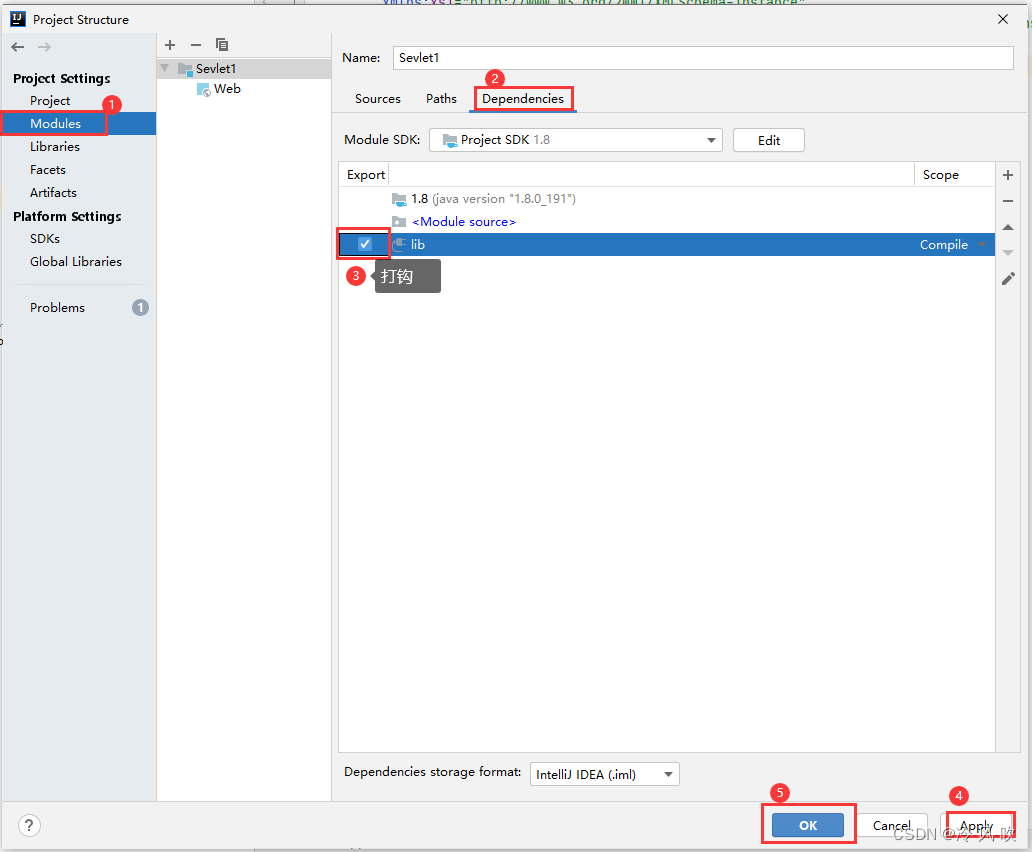Viewport: 1032px width, 852px height.
Task: Collapse the Sevlet1 module tree node
Action: coord(165,68)
